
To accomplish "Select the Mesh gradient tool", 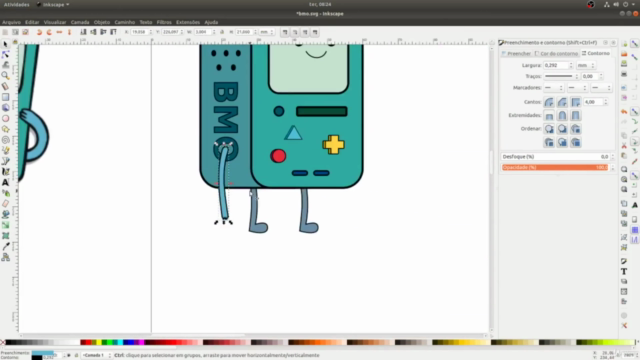I will (5, 236).
